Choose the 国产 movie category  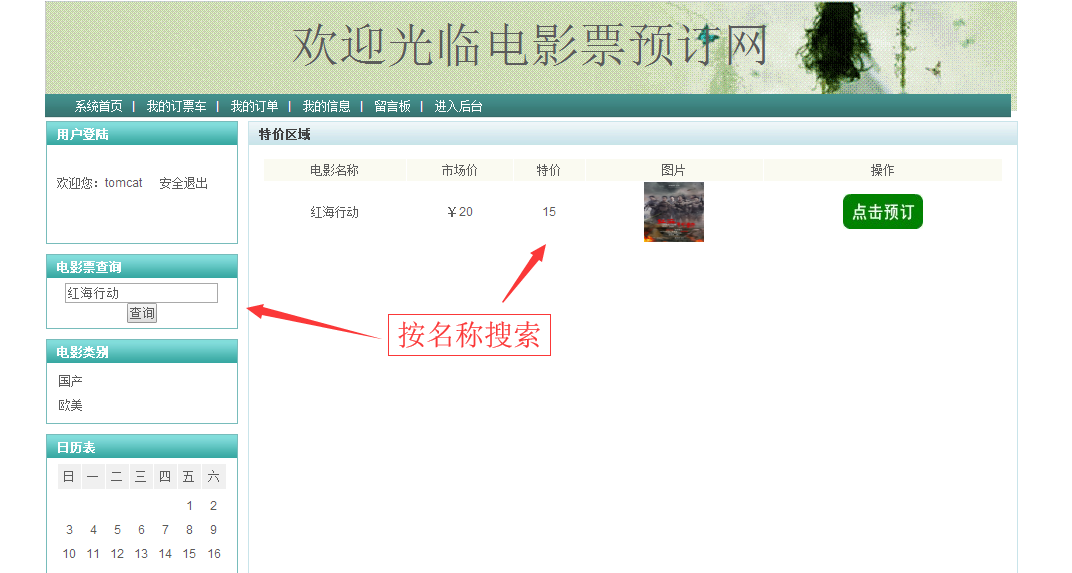point(70,381)
